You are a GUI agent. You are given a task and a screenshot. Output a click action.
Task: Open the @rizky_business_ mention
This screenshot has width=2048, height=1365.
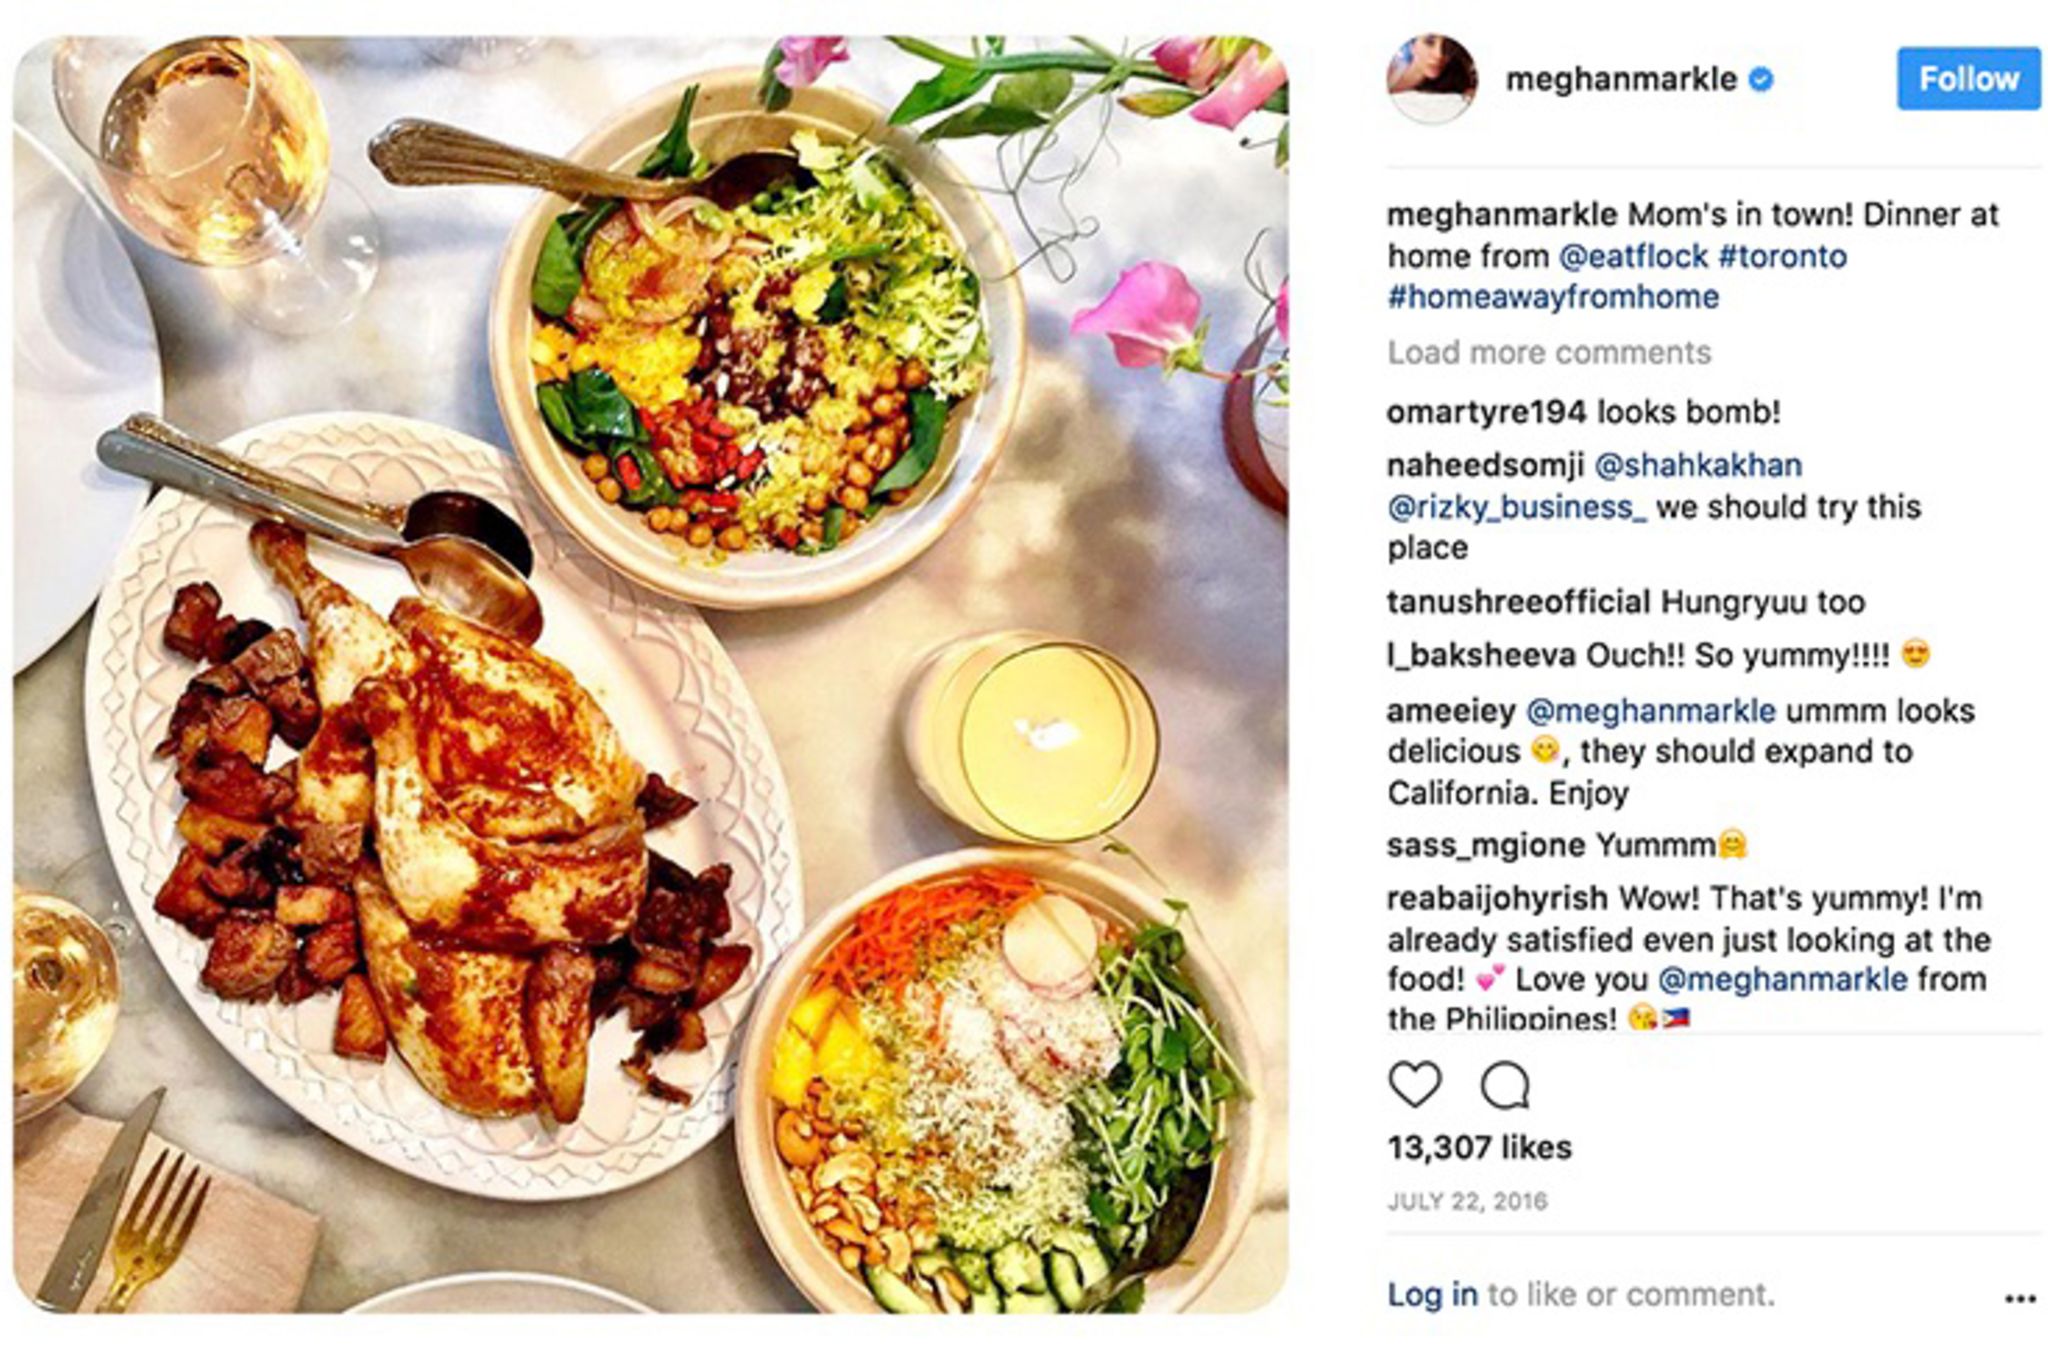coord(1517,507)
